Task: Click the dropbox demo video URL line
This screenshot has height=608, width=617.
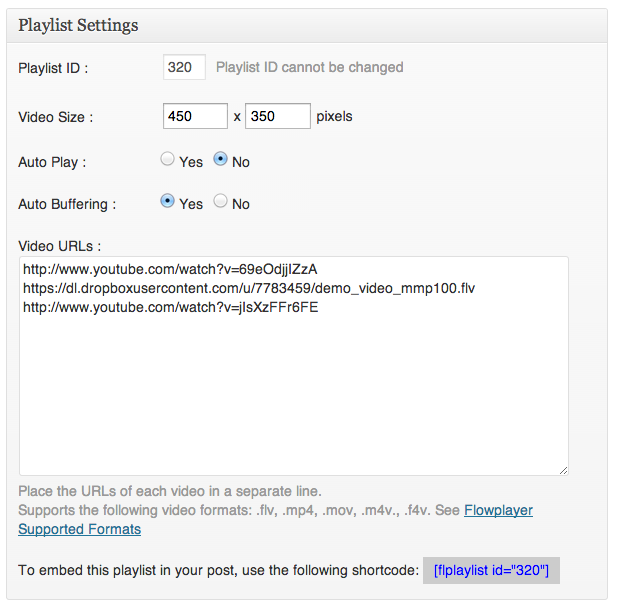Action: pyautogui.click(x=249, y=288)
